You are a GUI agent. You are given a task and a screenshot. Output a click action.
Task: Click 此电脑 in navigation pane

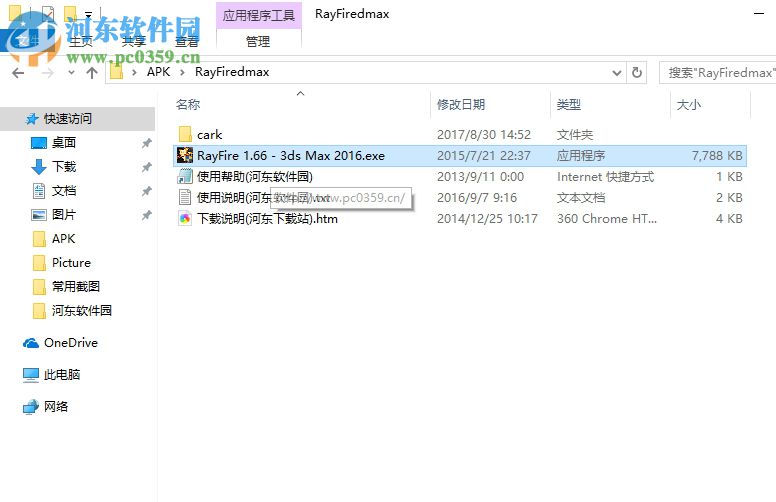point(62,374)
